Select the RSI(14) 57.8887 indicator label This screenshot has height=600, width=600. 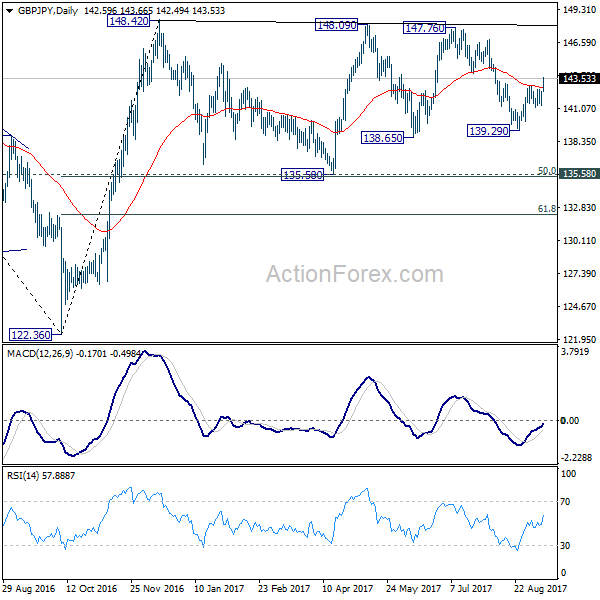41,476
